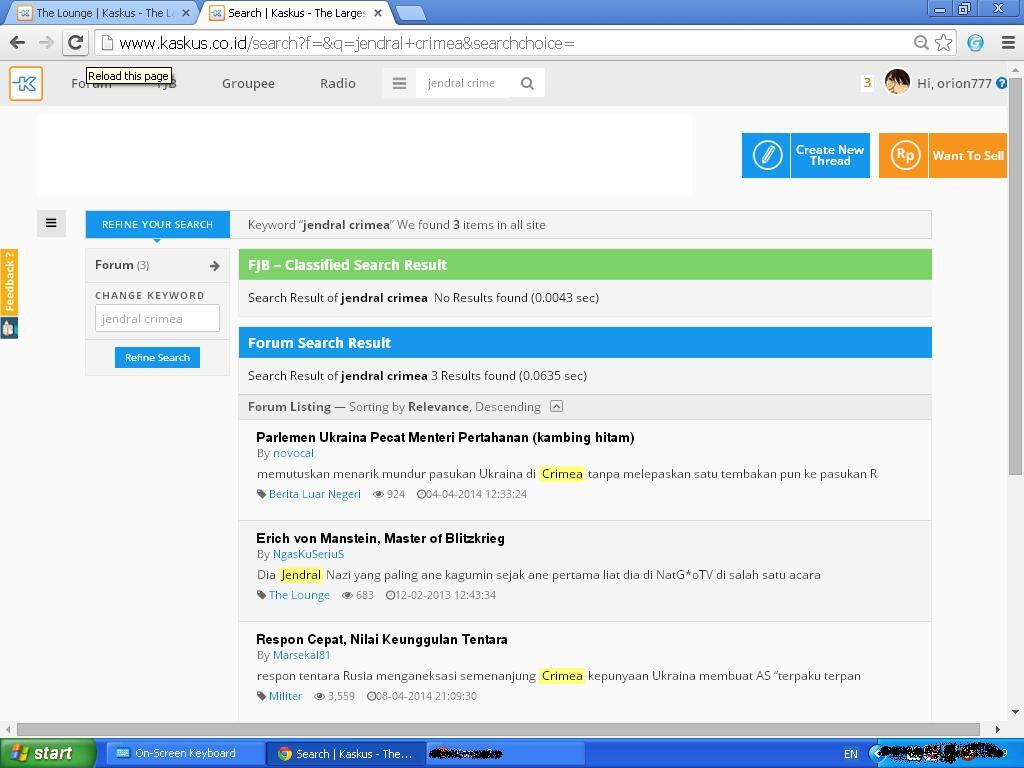The height and width of the screenshot is (768, 1024).
Task: Click the tag icon beside Militer
Action: pyautogui.click(x=262, y=696)
